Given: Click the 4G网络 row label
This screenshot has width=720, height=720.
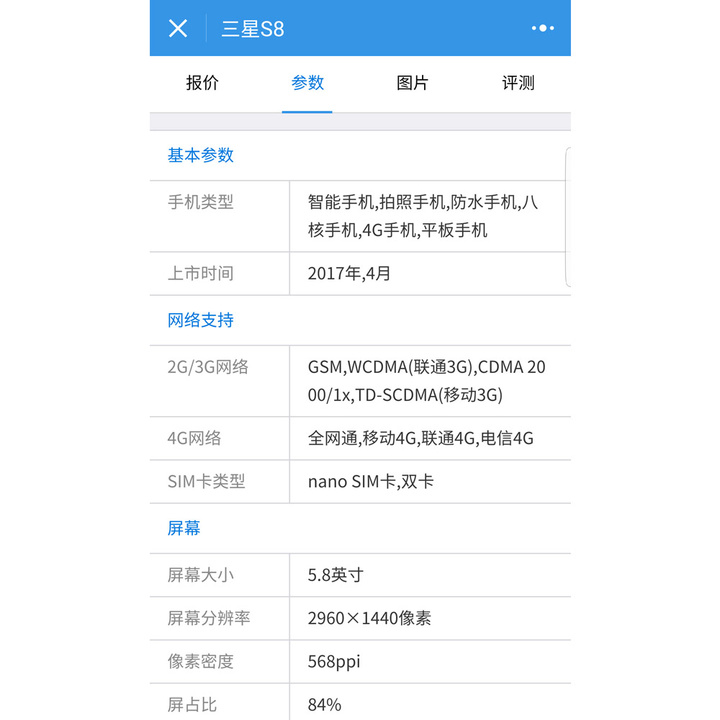Looking at the screenshot, I should click(194, 438).
